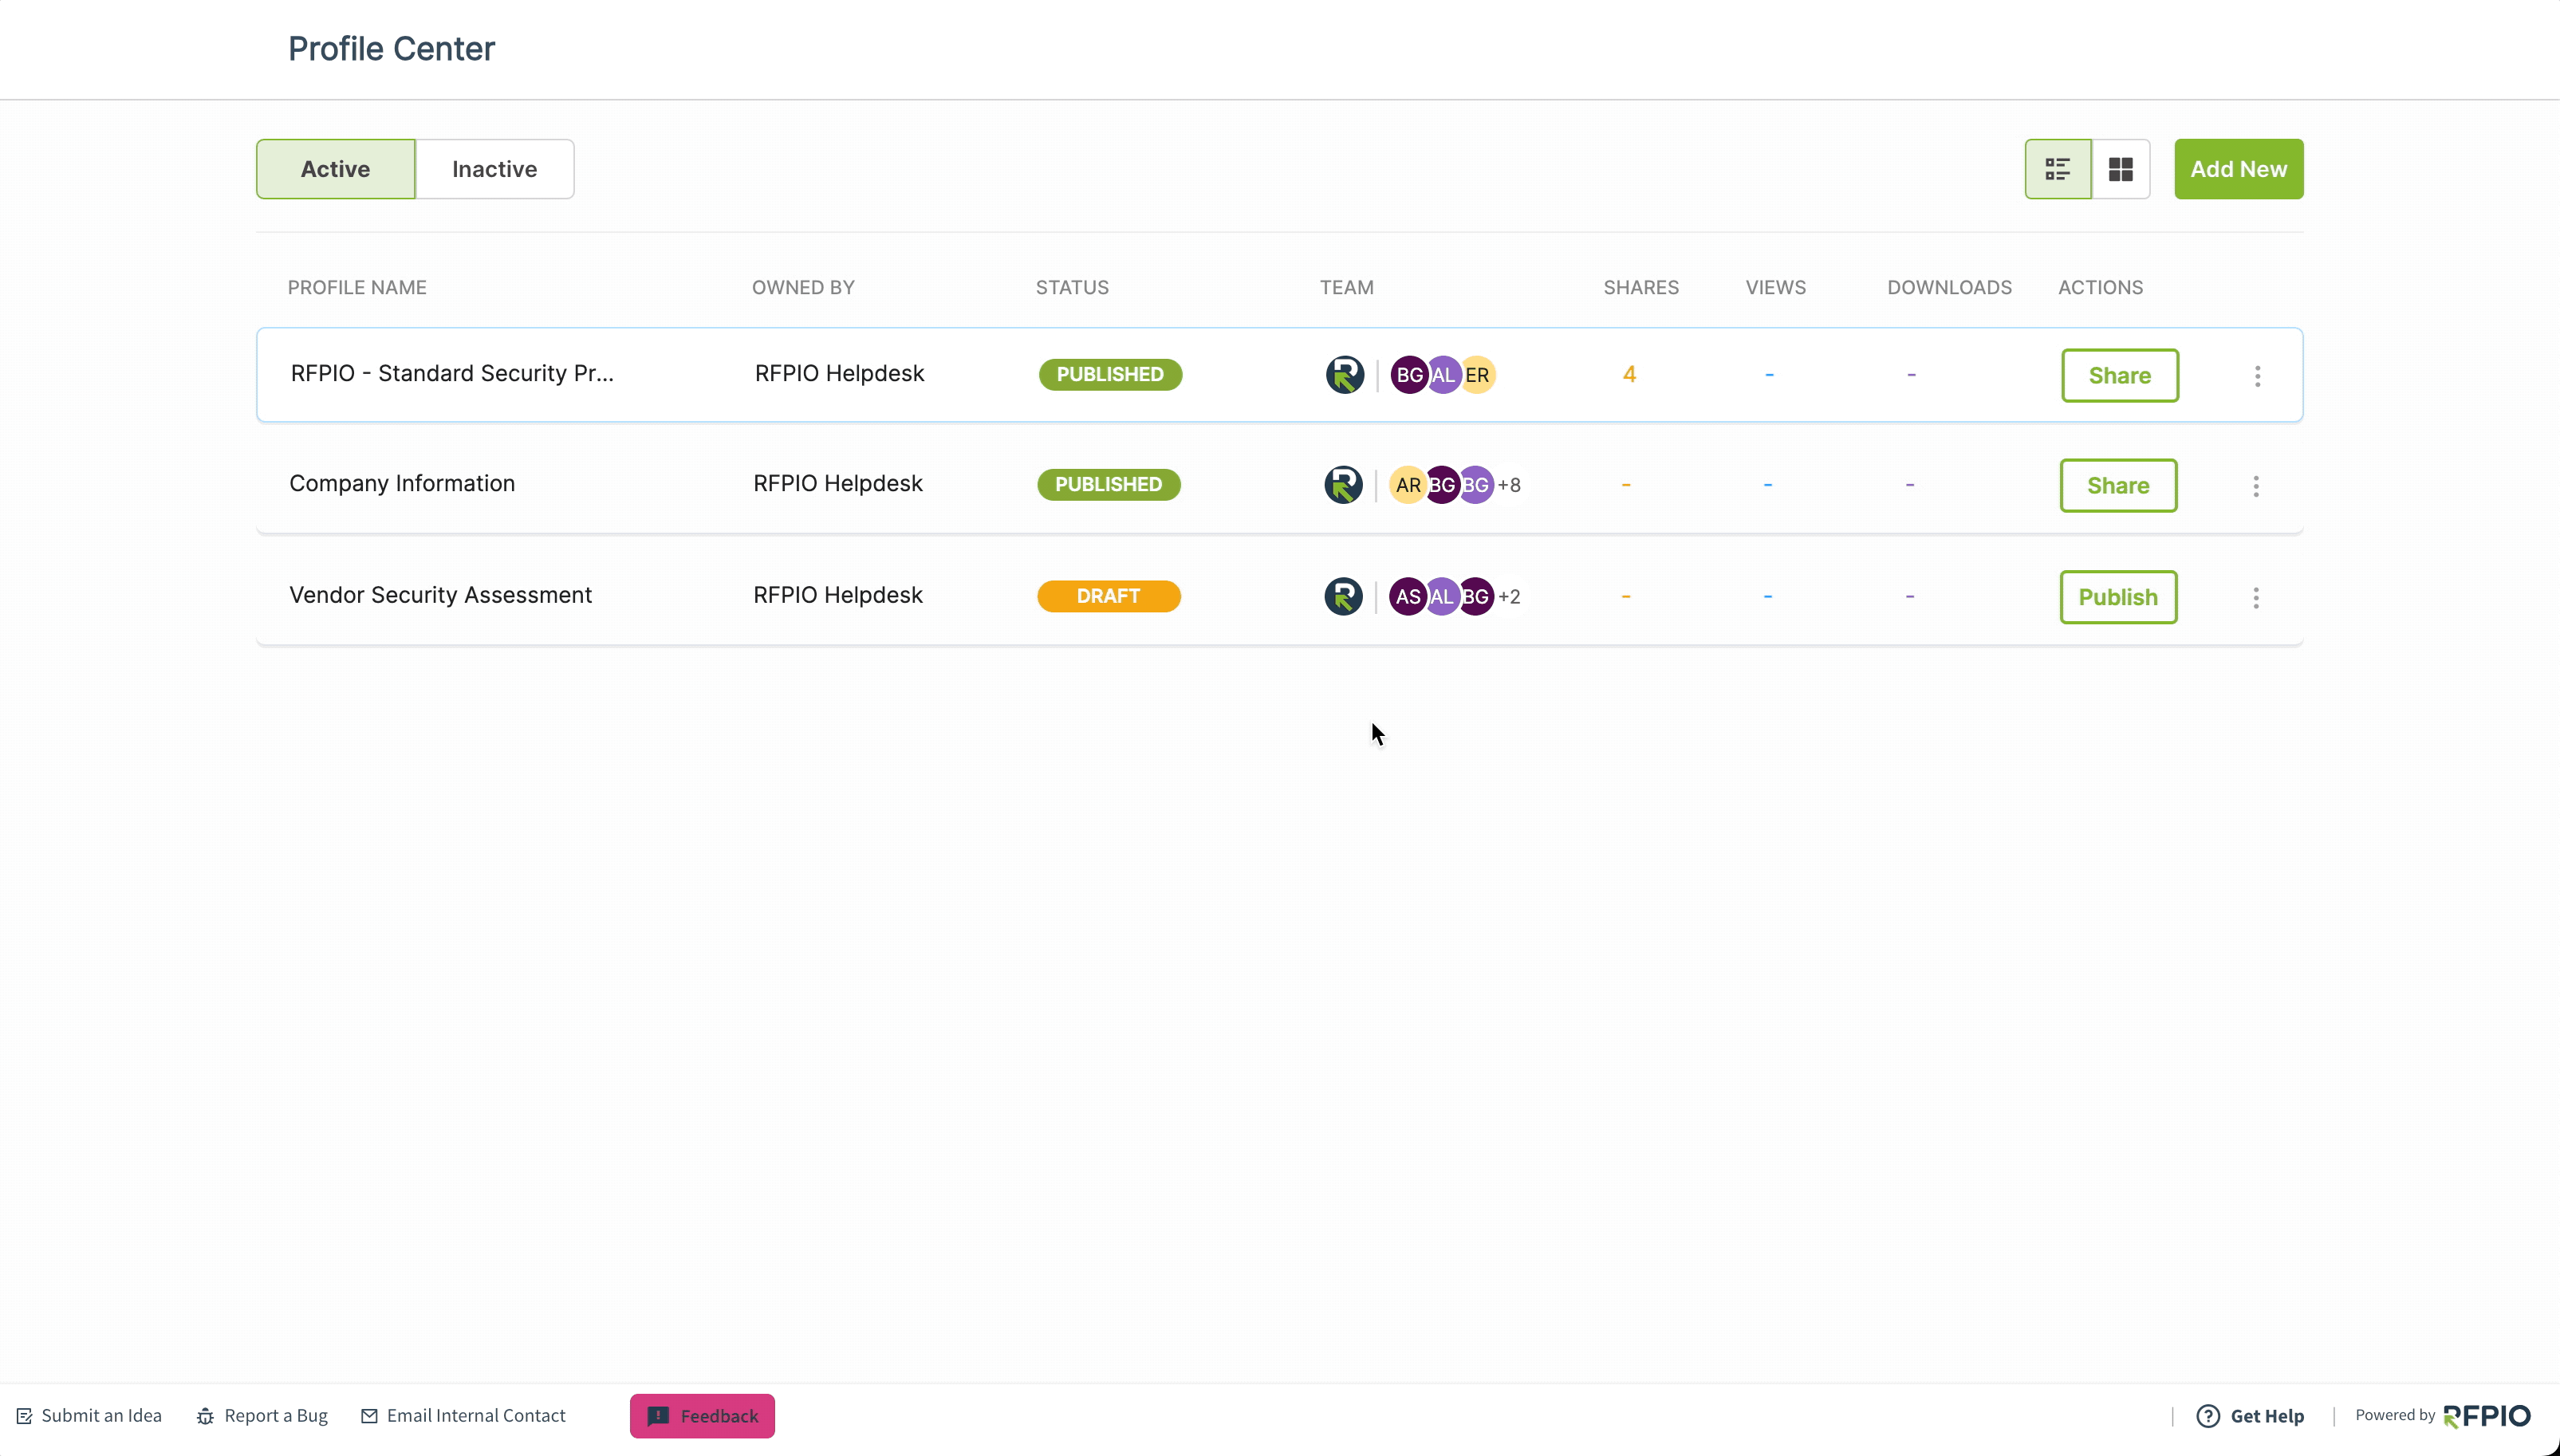The image size is (2560, 1456).
Task: Click the BG avatar in Standard Security row
Action: [x=1409, y=375]
